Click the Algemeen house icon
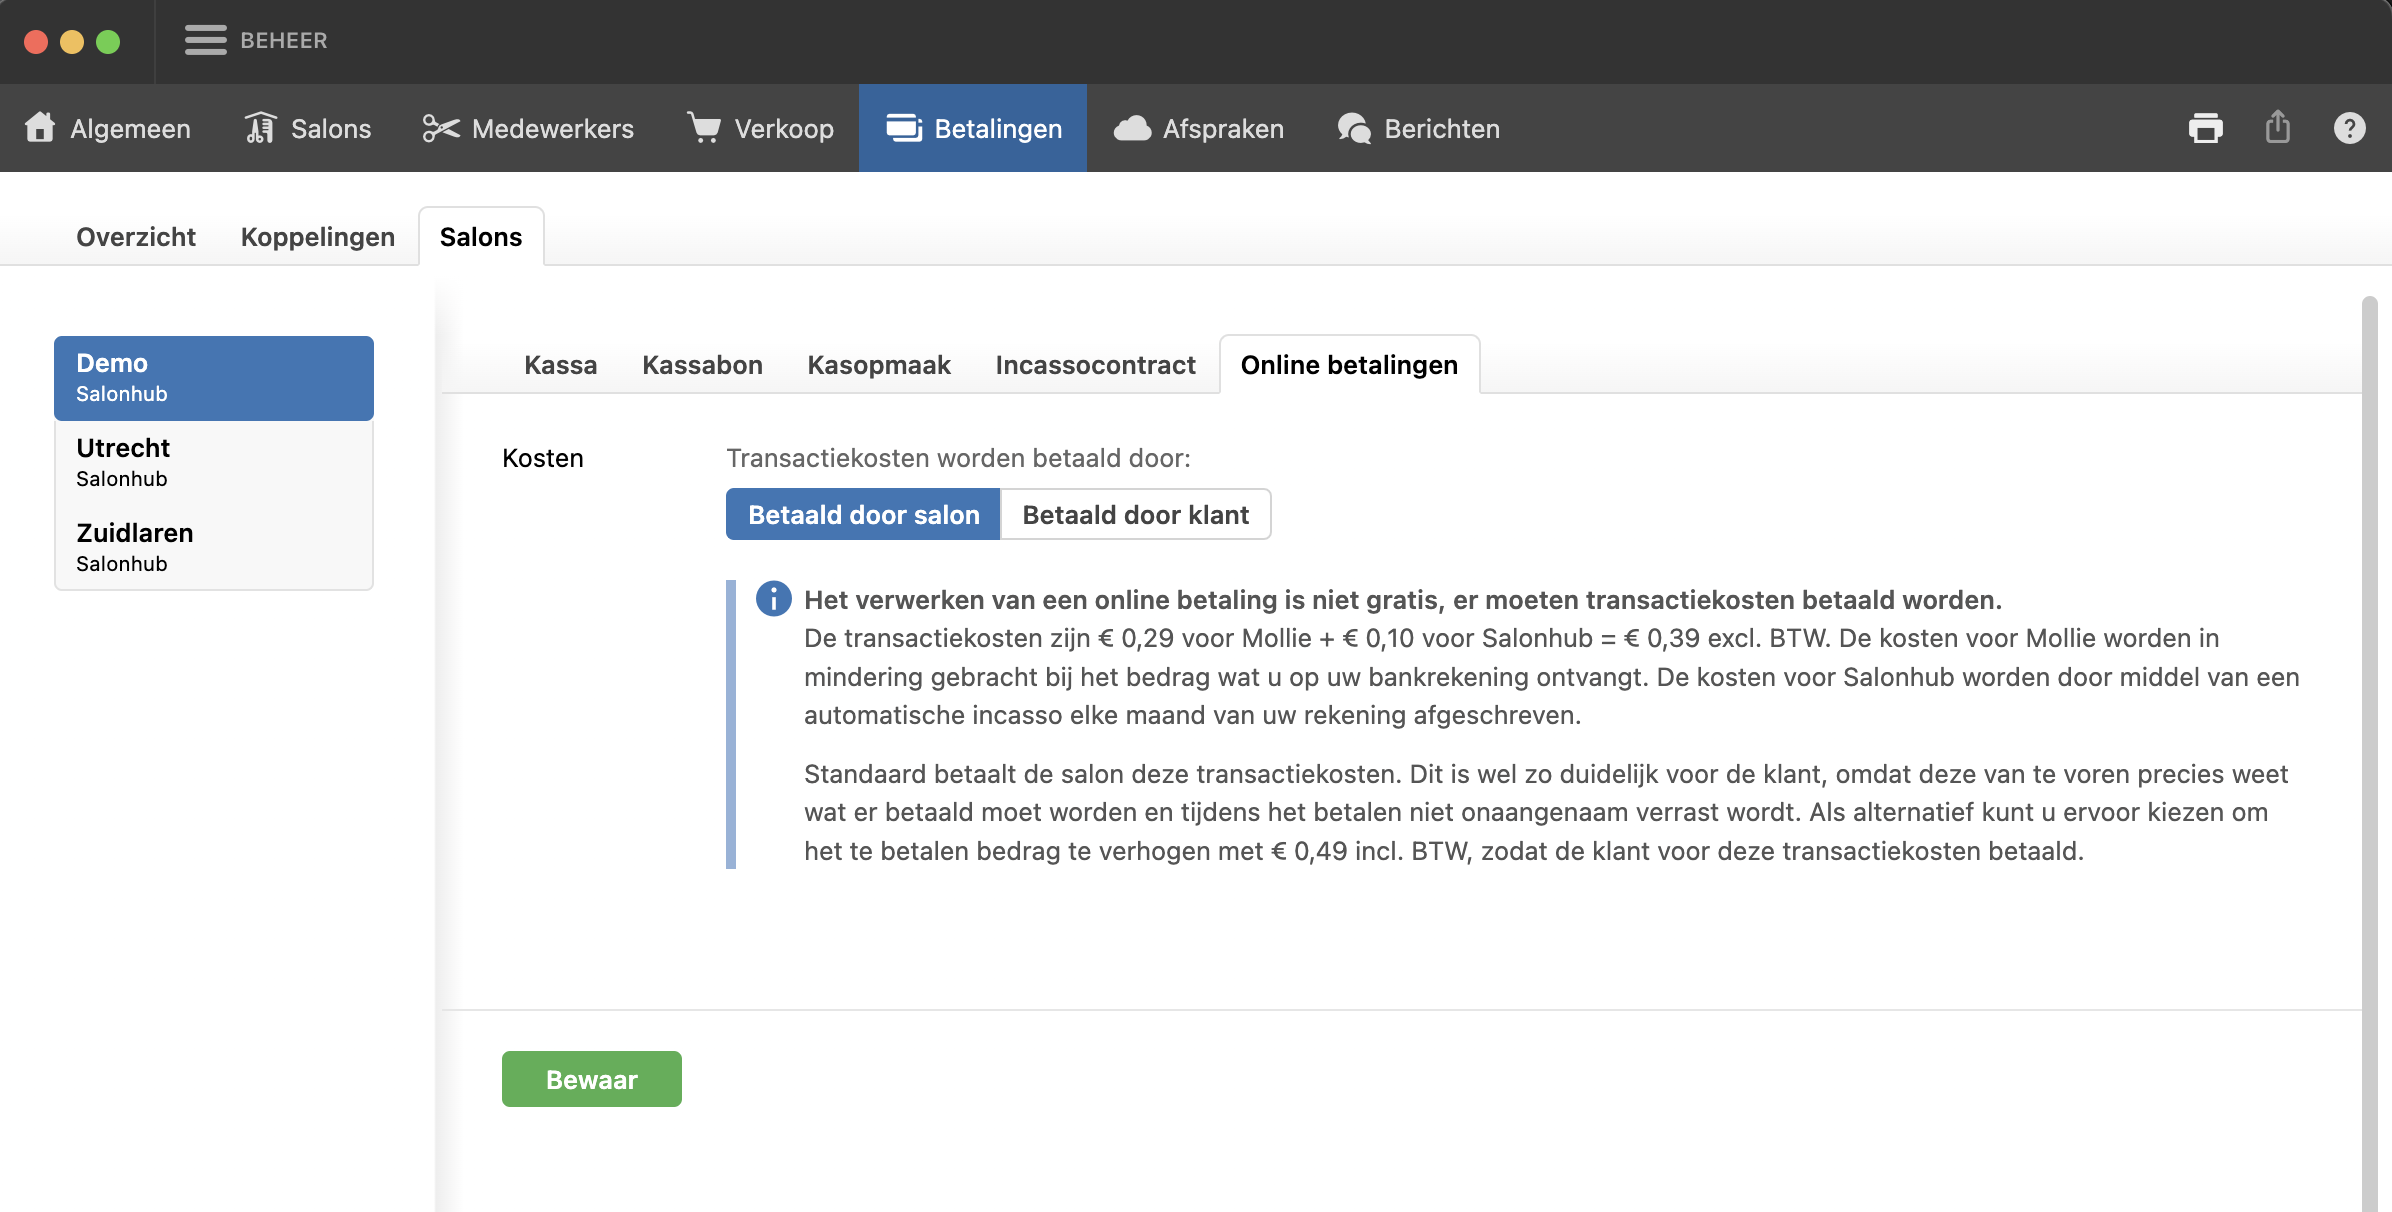 (x=40, y=128)
